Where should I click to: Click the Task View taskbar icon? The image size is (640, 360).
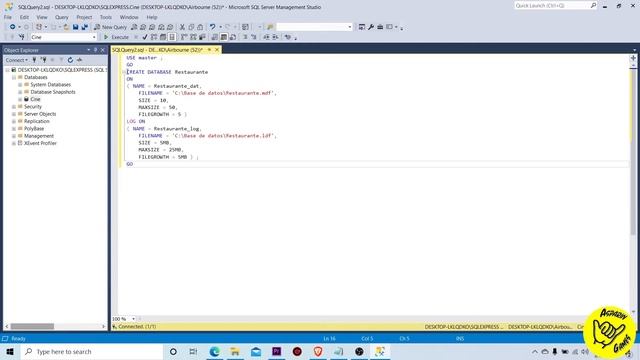tap(193, 351)
